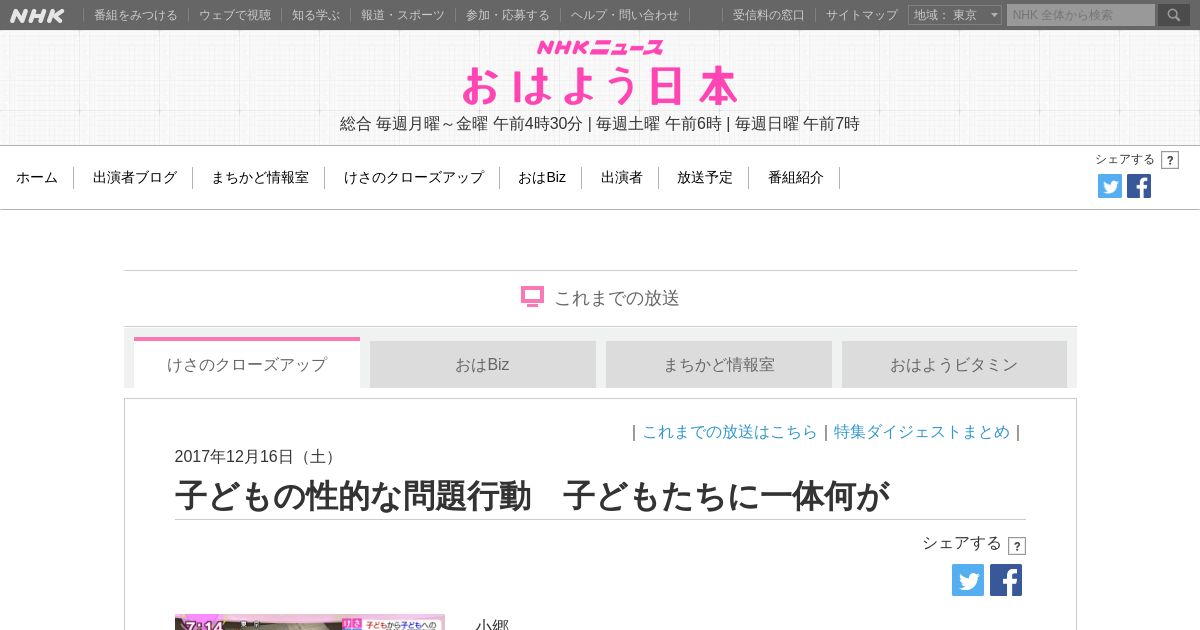1200x630 pixels.
Task: Click the これまでの放送 section heading
Action: pos(617,298)
